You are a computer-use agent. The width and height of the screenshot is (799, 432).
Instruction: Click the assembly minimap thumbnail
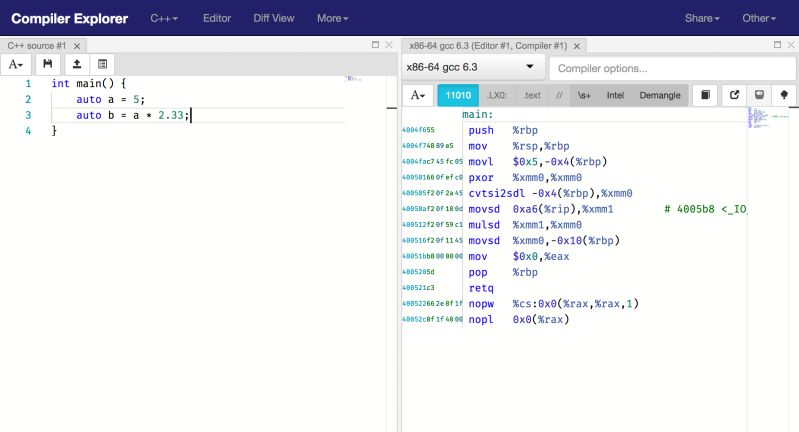click(767, 117)
